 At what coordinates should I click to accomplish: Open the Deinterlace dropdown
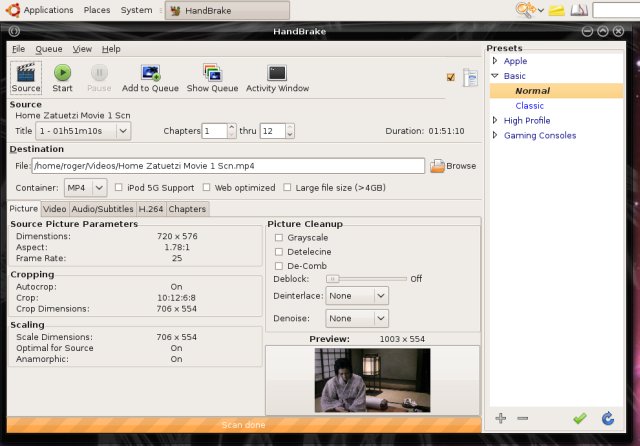pos(356,296)
